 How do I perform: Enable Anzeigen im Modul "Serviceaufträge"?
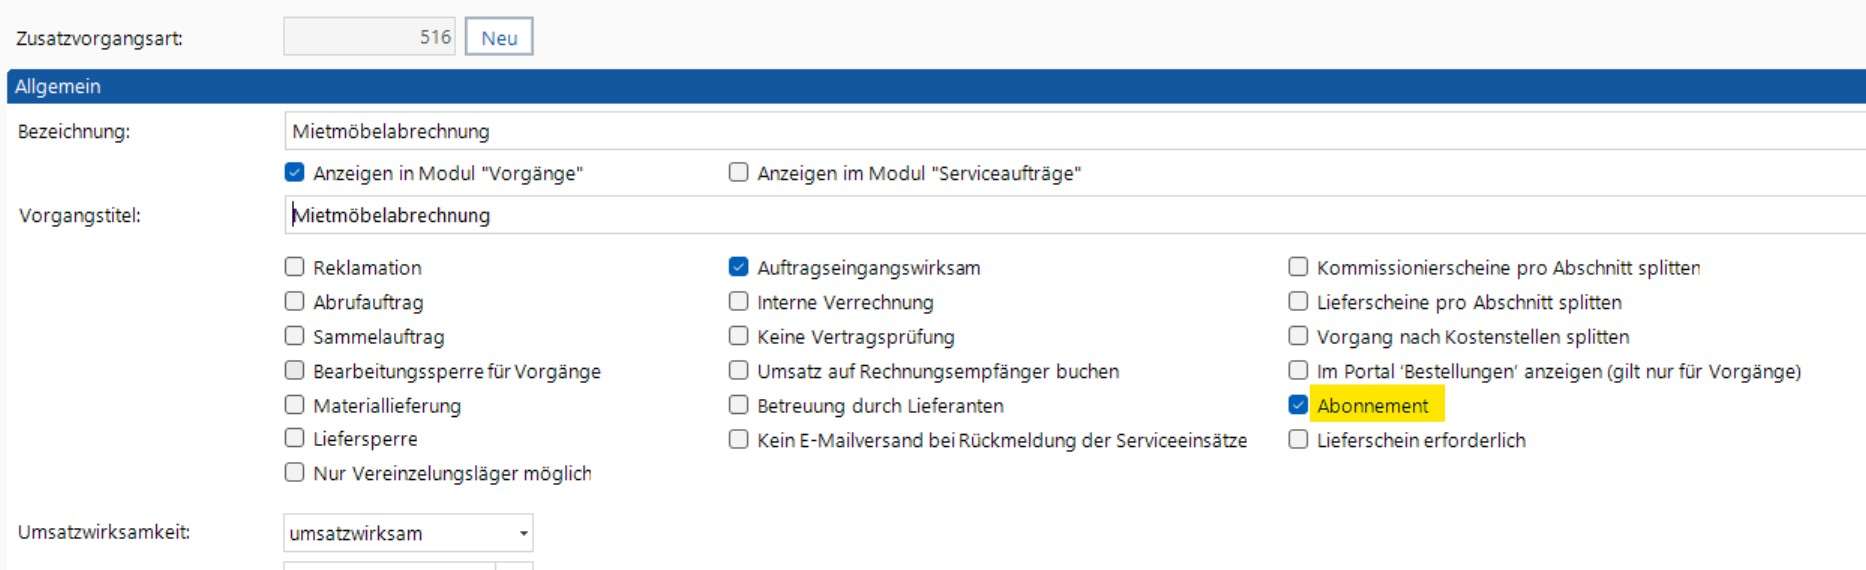pyautogui.click(x=738, y=173)
